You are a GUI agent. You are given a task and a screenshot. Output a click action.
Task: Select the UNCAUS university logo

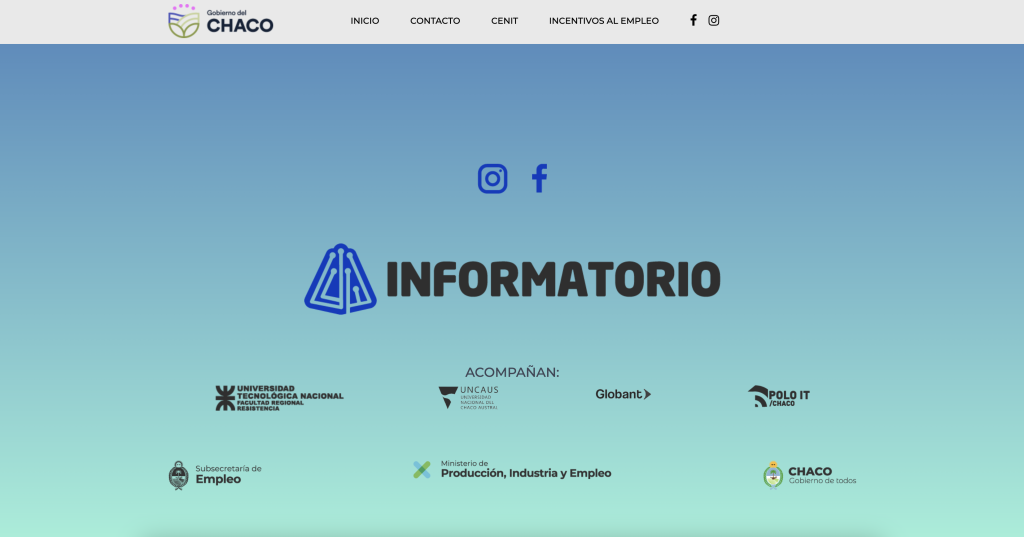[x=468, y=397]
